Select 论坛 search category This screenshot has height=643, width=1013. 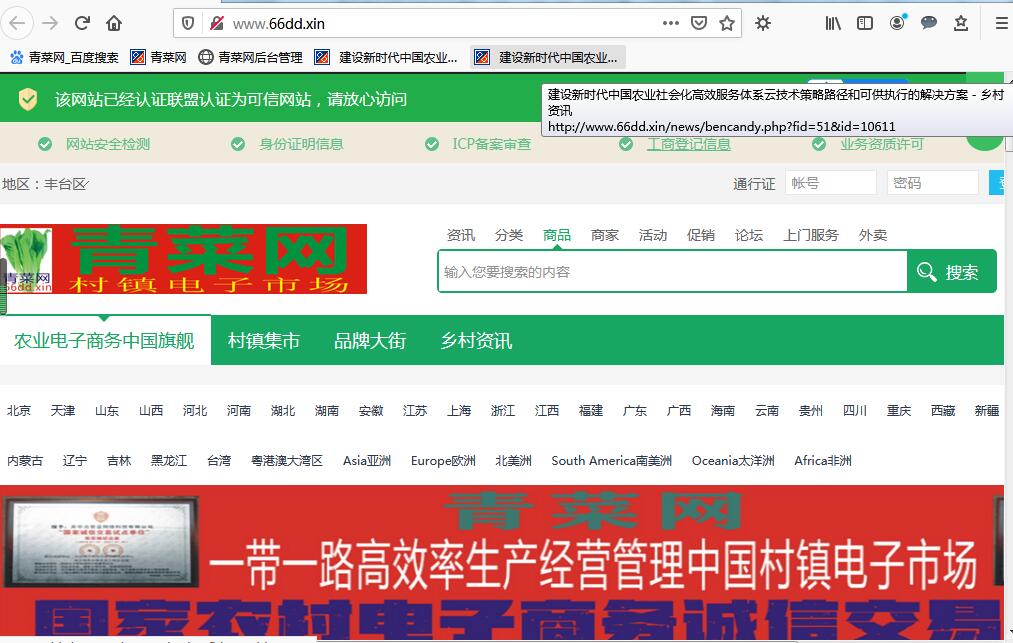[749, 235]
